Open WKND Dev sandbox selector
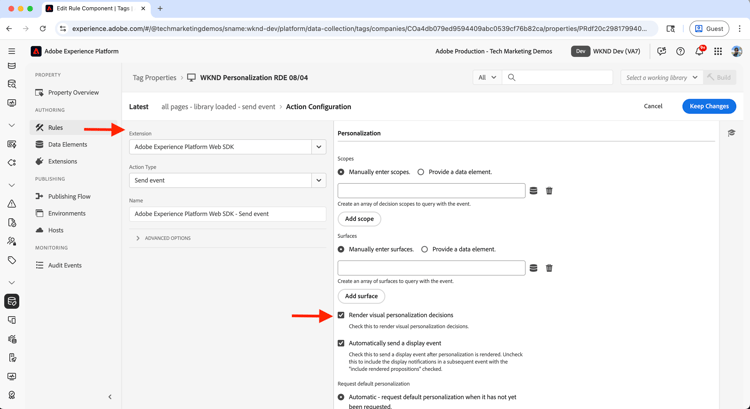This screenshot has height=409, width=750. point(606,51)
